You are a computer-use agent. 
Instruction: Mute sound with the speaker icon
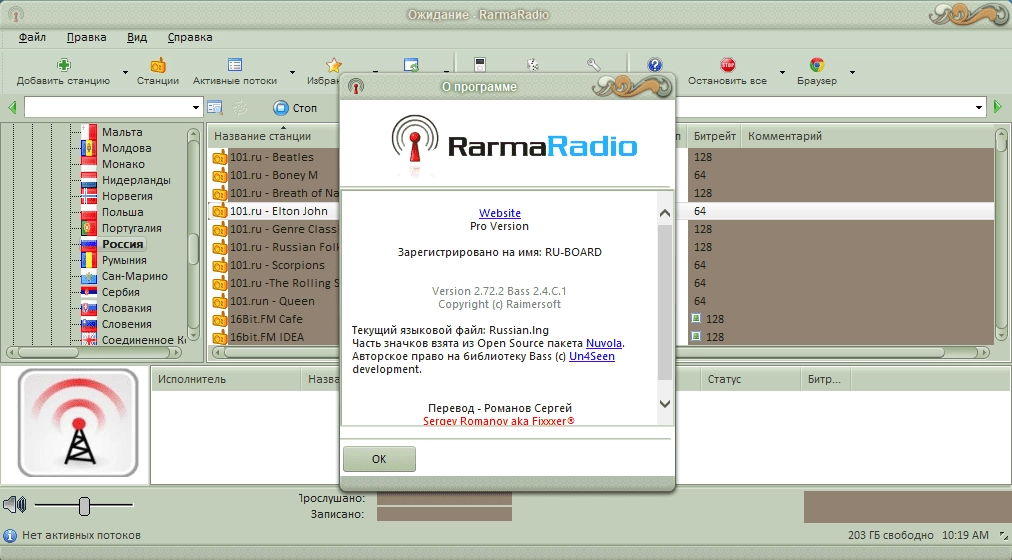14,505
